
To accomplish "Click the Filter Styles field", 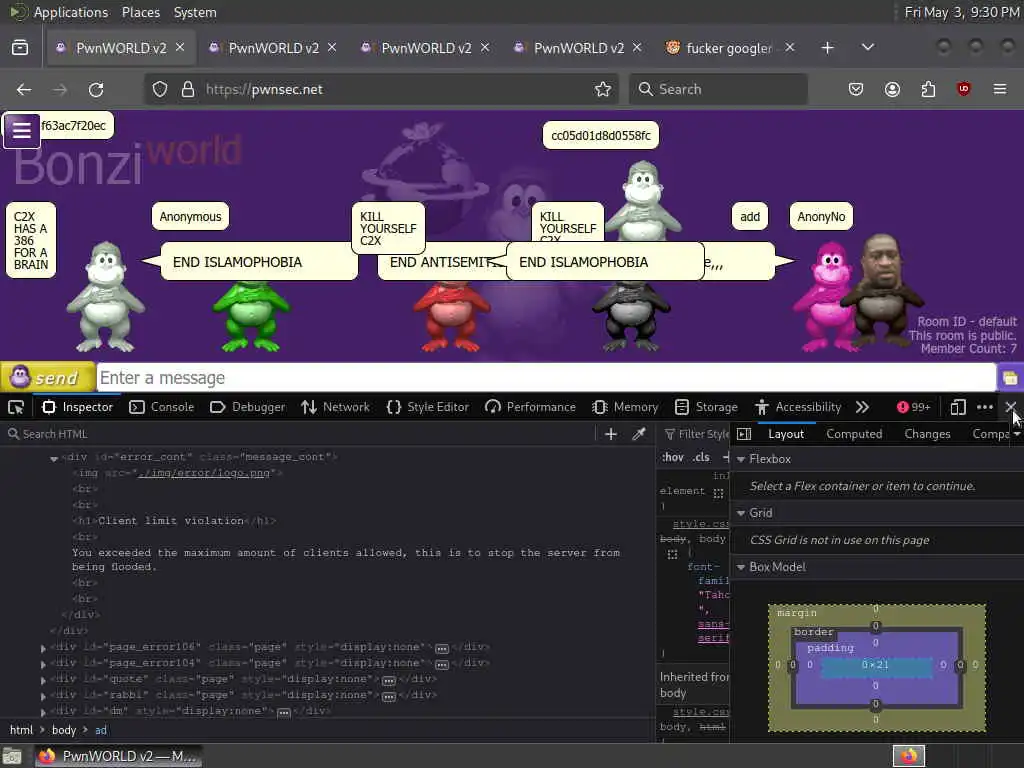I will pos(696,434).
